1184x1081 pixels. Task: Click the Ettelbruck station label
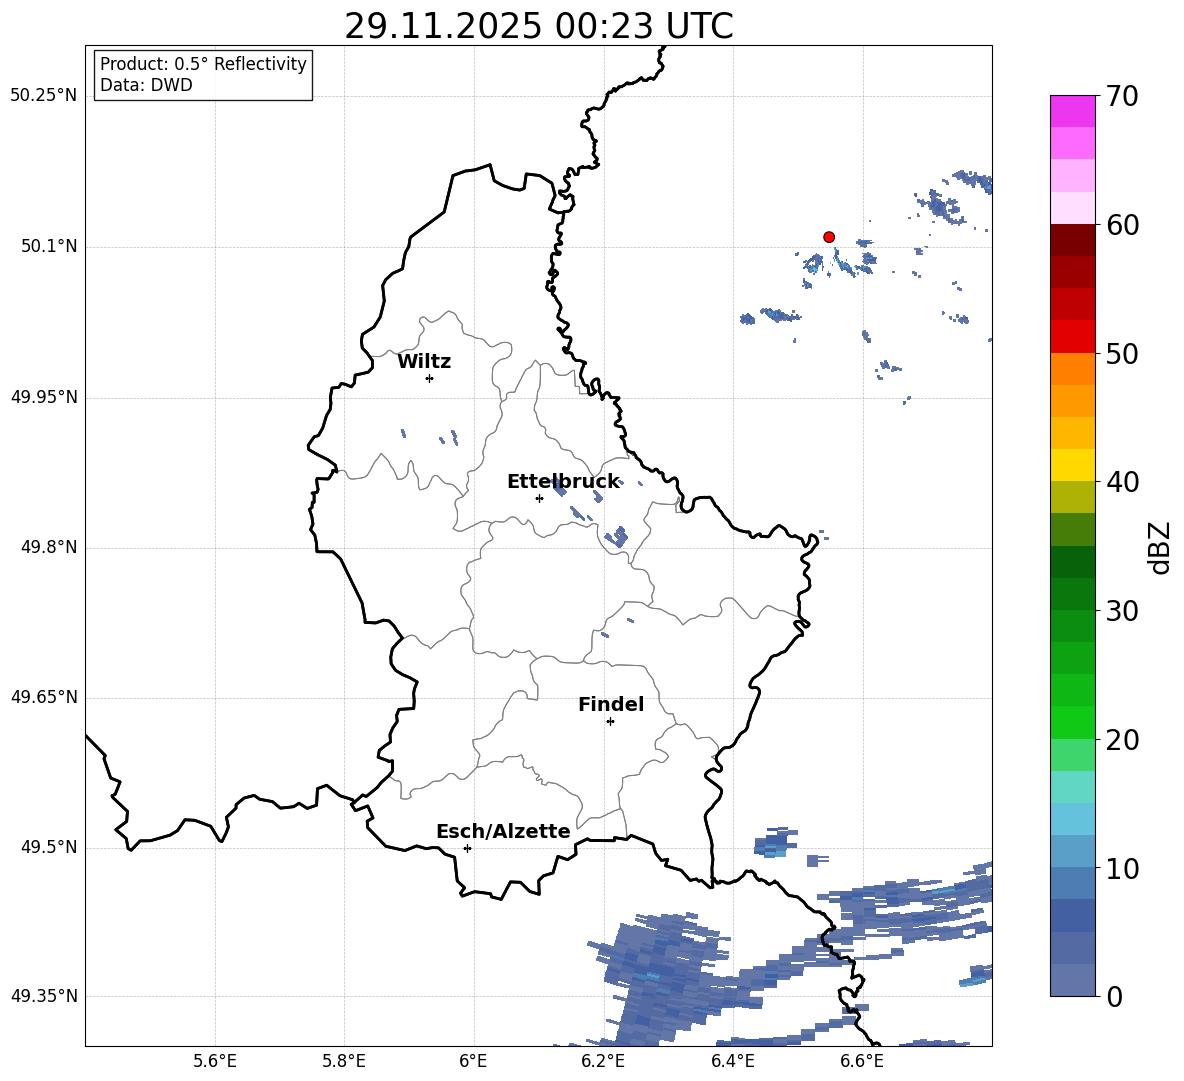(x=563, y=482)
